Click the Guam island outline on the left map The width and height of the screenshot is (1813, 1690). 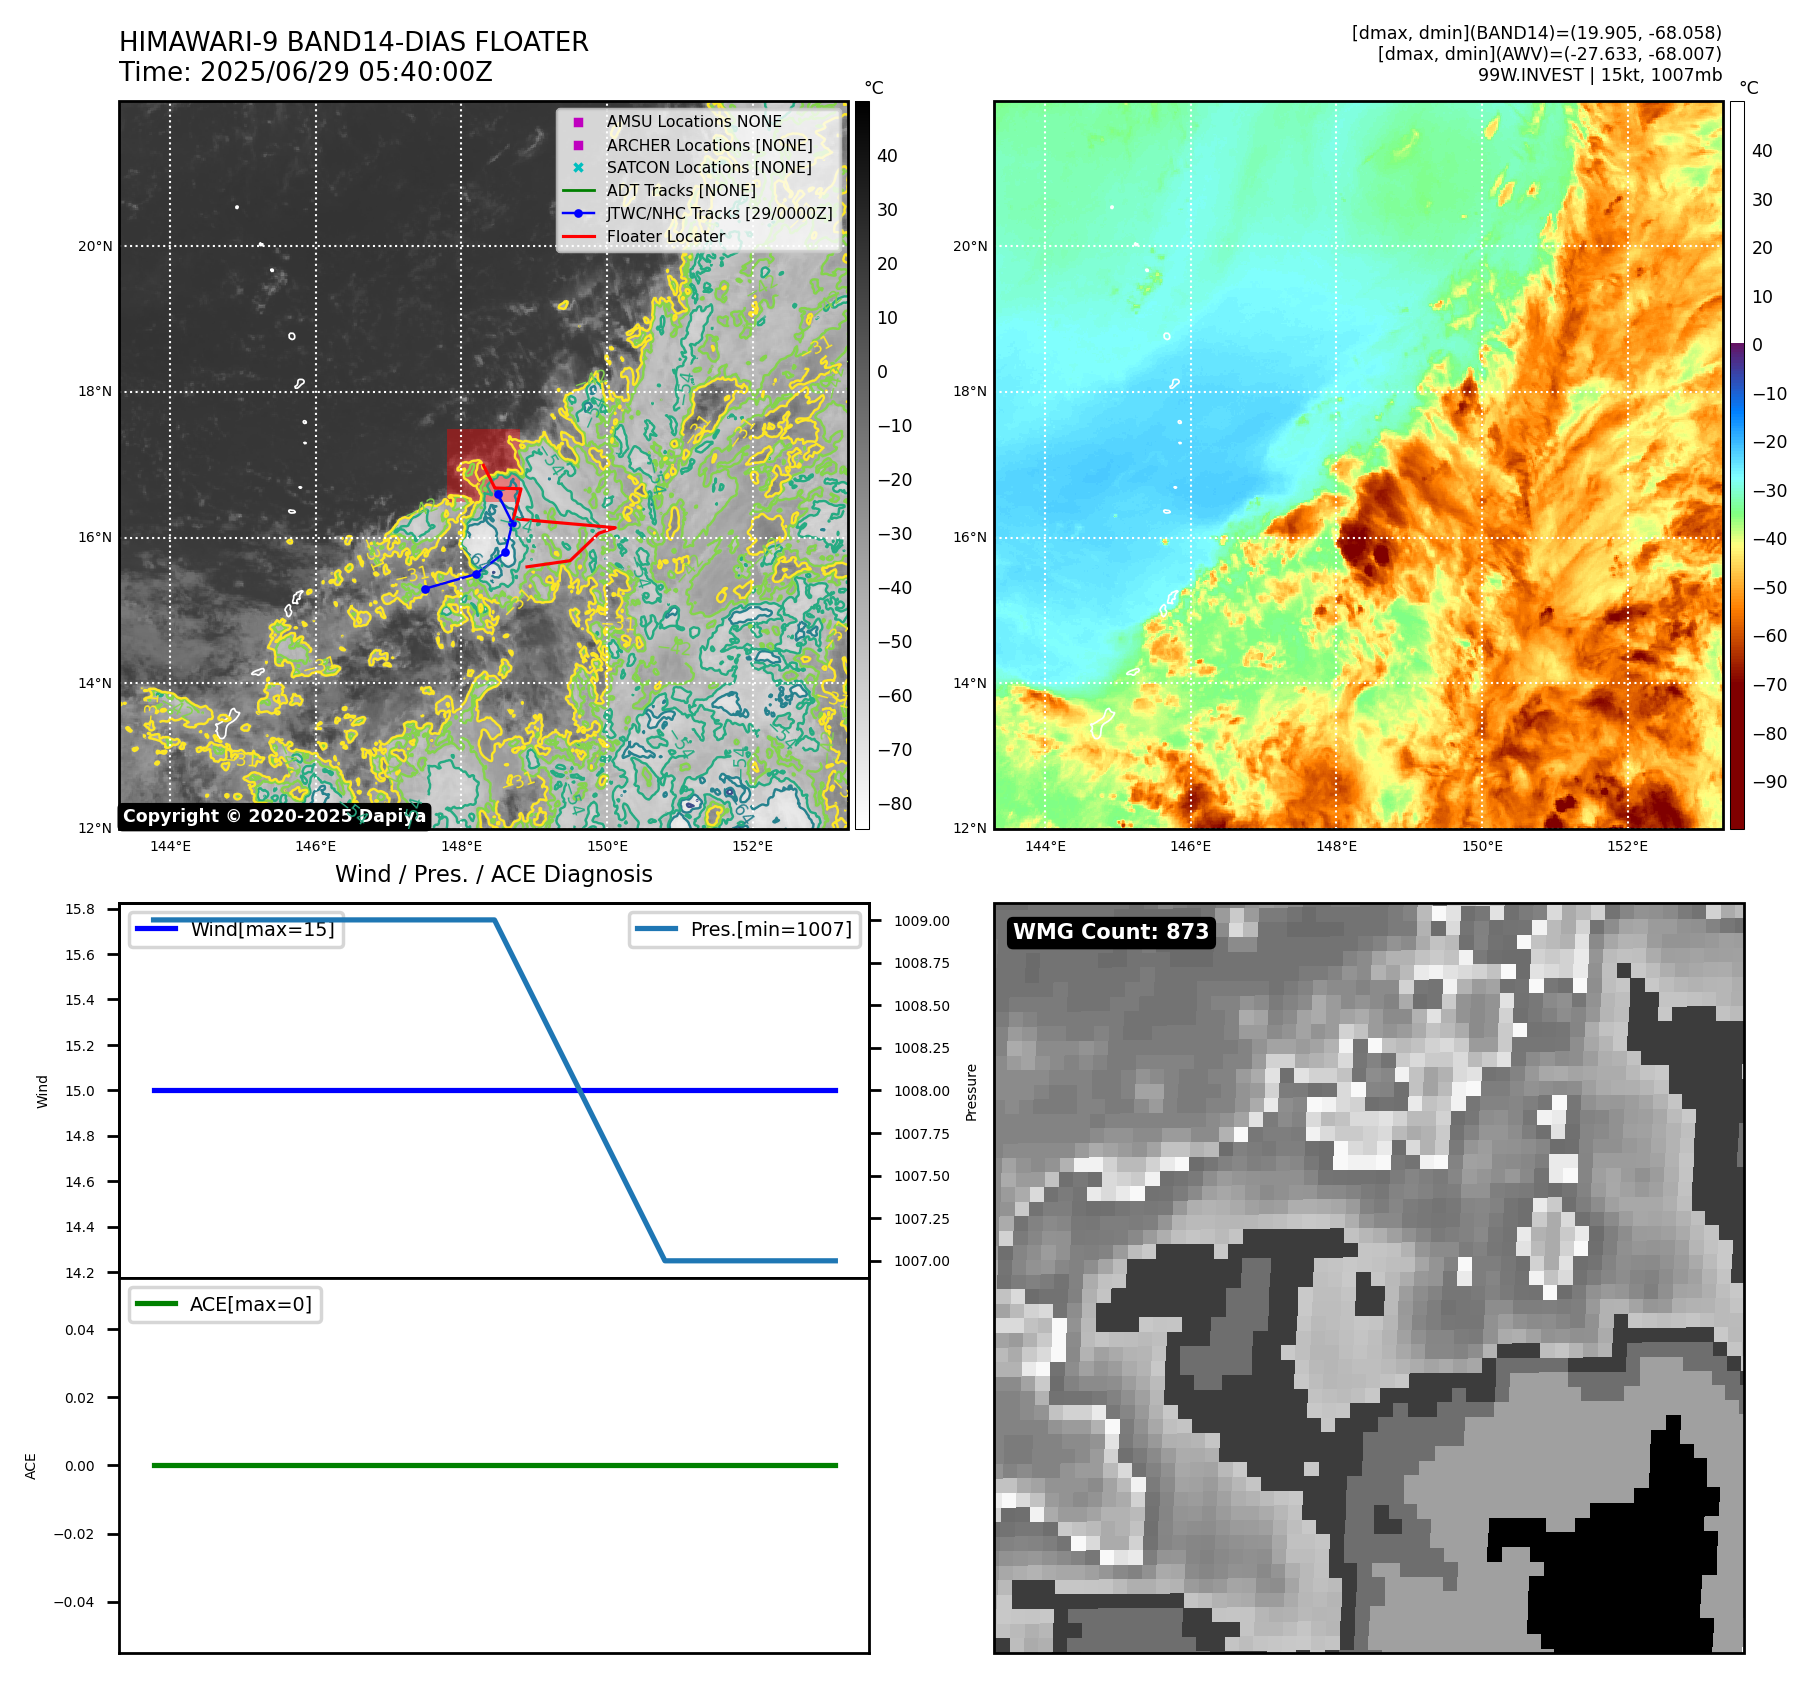click(227, 723)
